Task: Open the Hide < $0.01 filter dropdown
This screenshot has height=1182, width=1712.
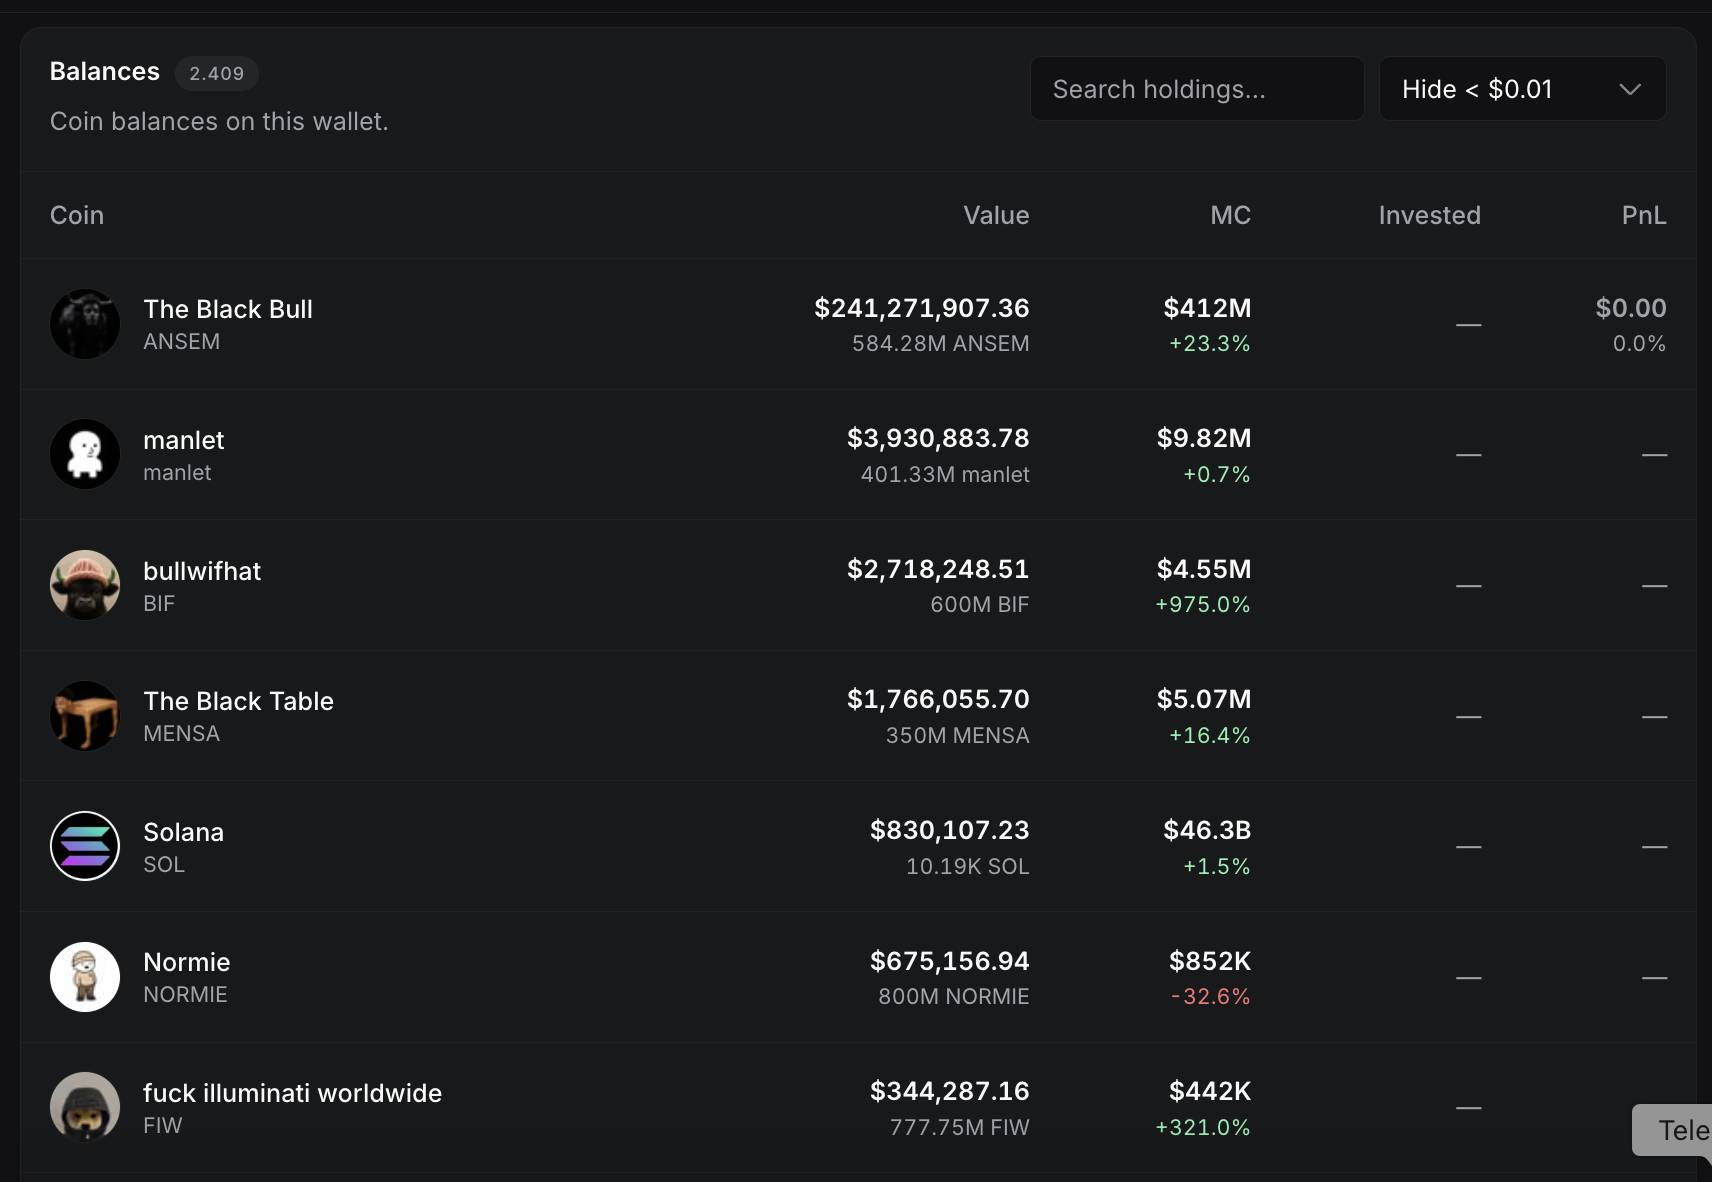Action: [1522, 89]
